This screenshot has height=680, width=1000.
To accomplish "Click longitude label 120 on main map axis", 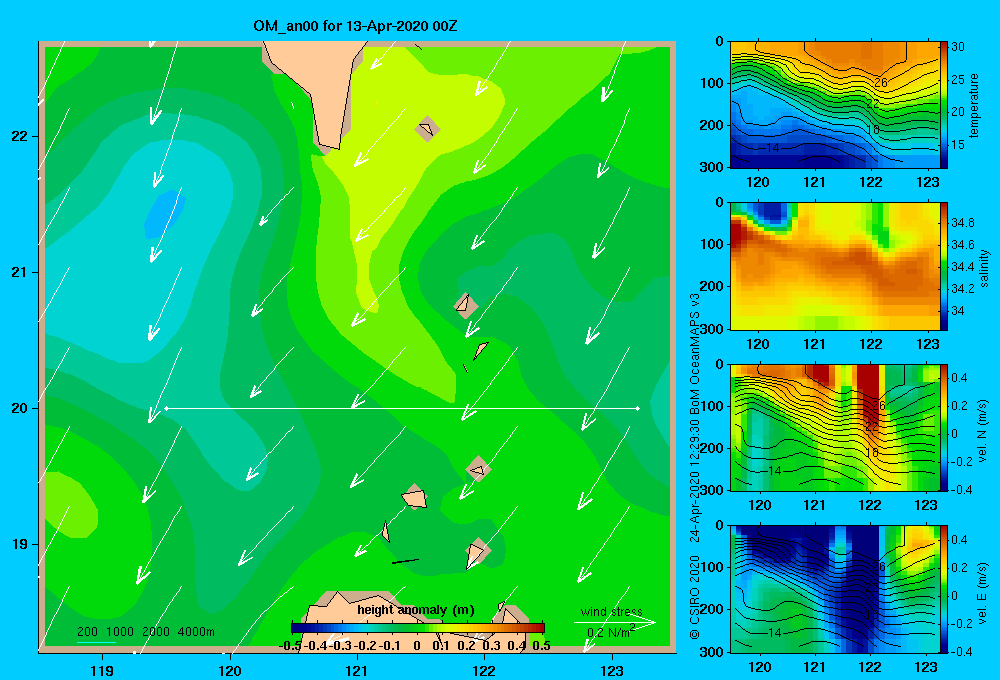I will (x=230, y=670).
